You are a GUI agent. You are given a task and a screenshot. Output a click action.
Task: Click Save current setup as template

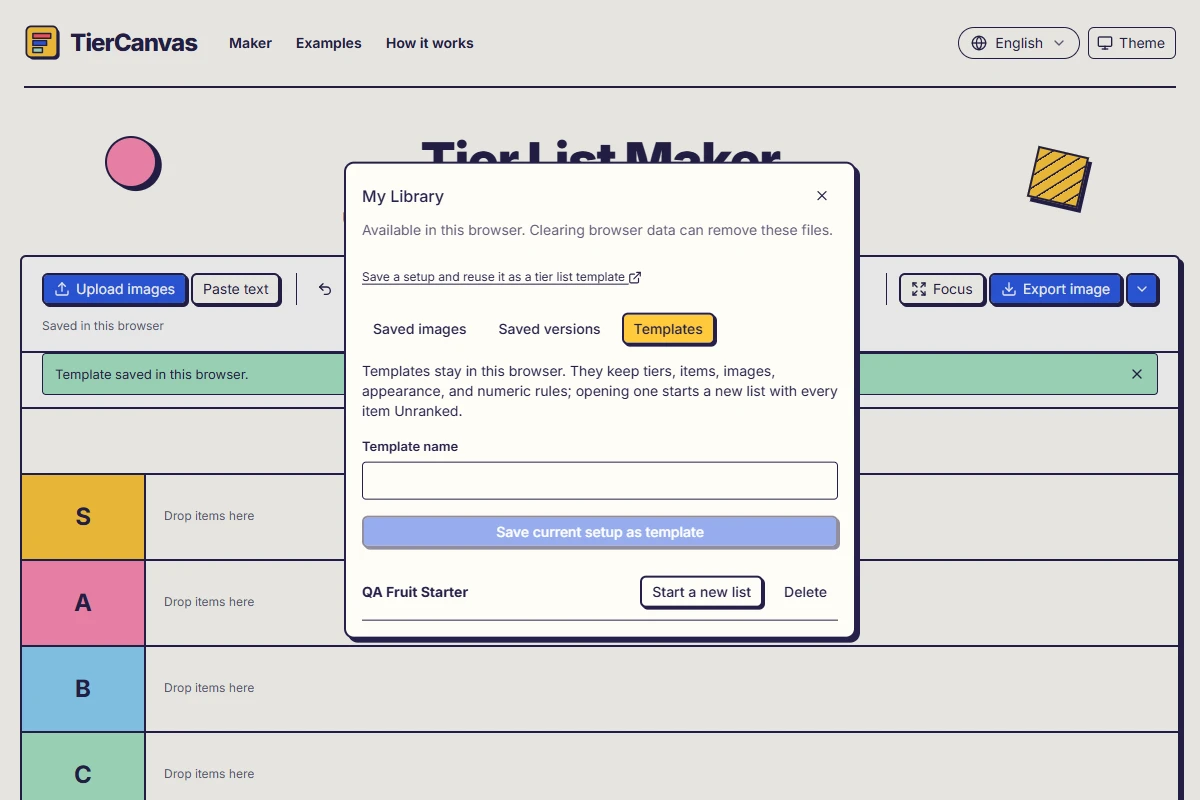point(600,532)
